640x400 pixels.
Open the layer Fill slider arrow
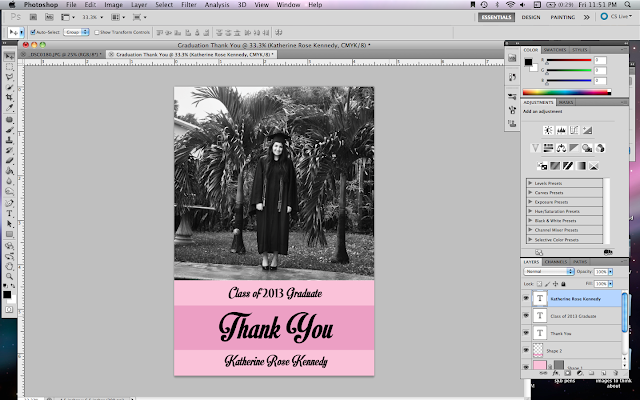[x=611, y=284]
